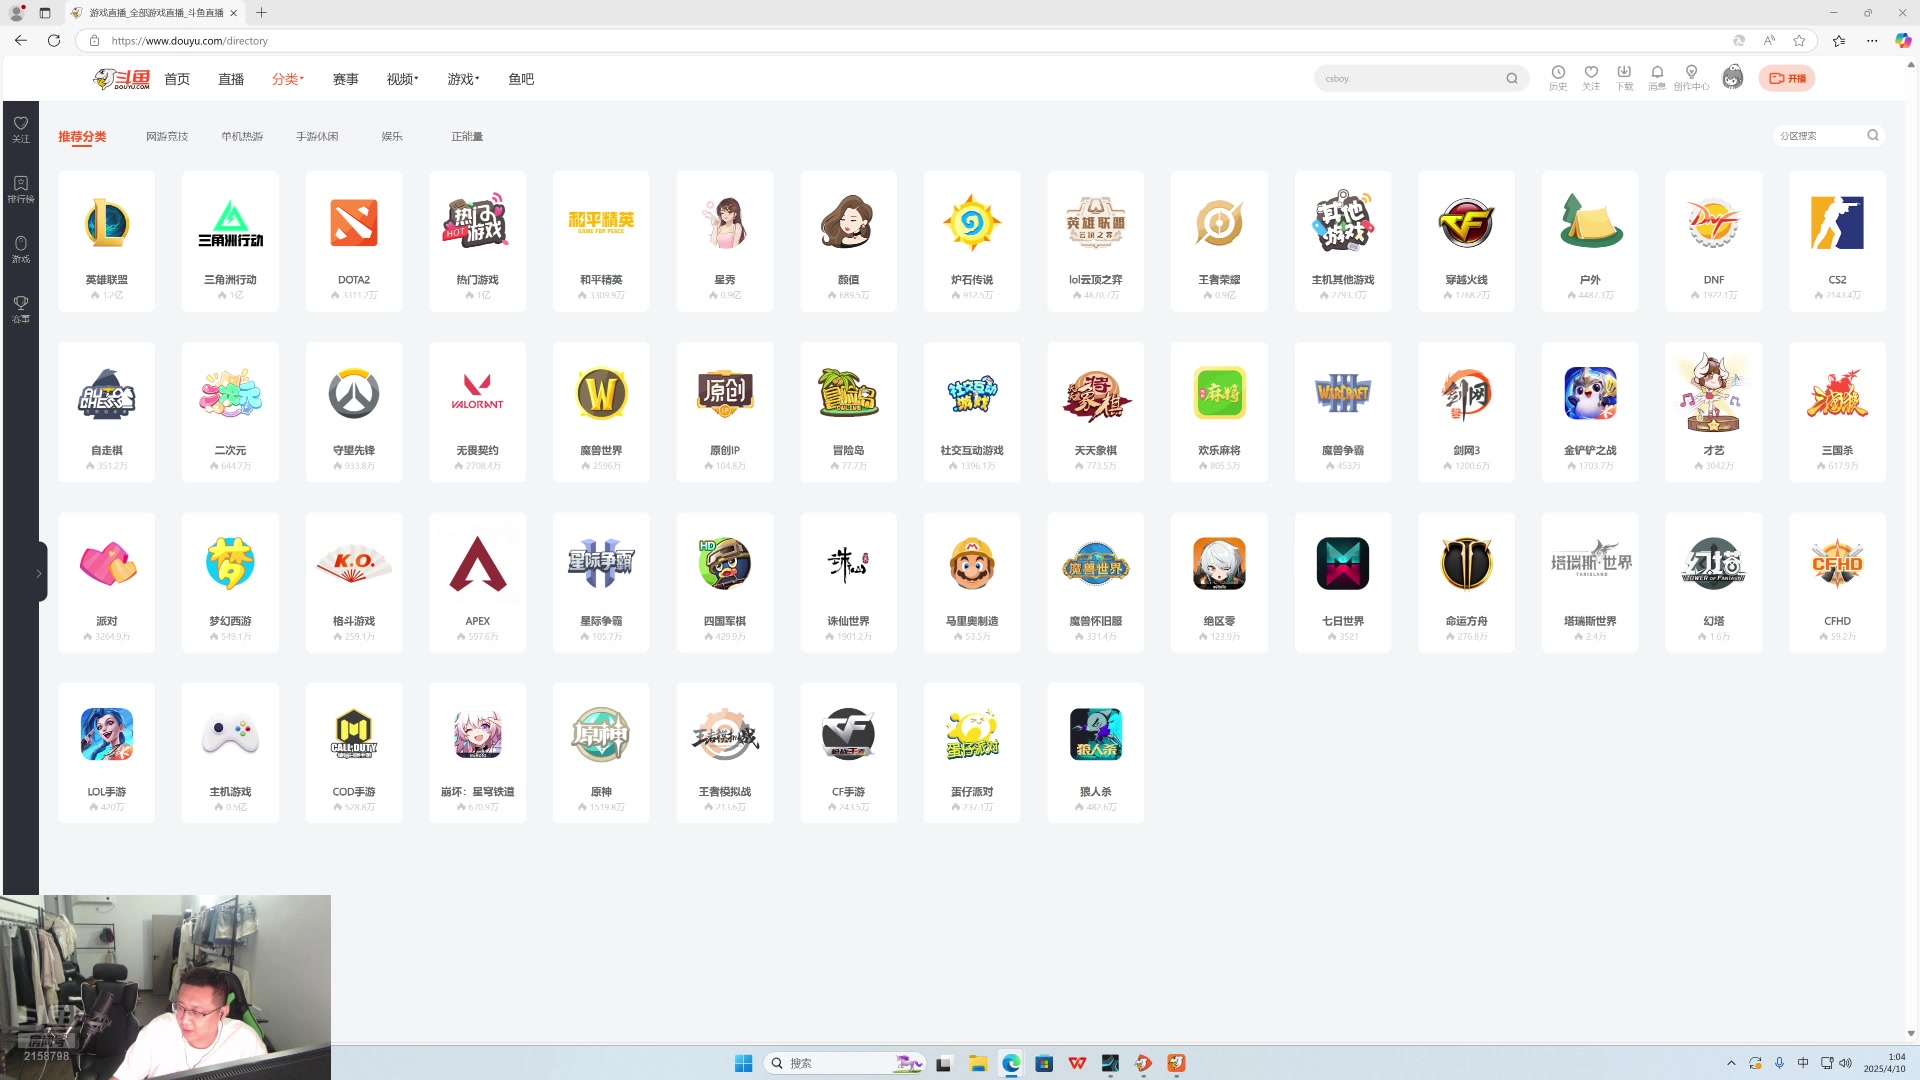Image resolution: width=1920 pixels, height=1080 pixels.
Task: Click the header search magnifier button
Action: click(1512, 78)
